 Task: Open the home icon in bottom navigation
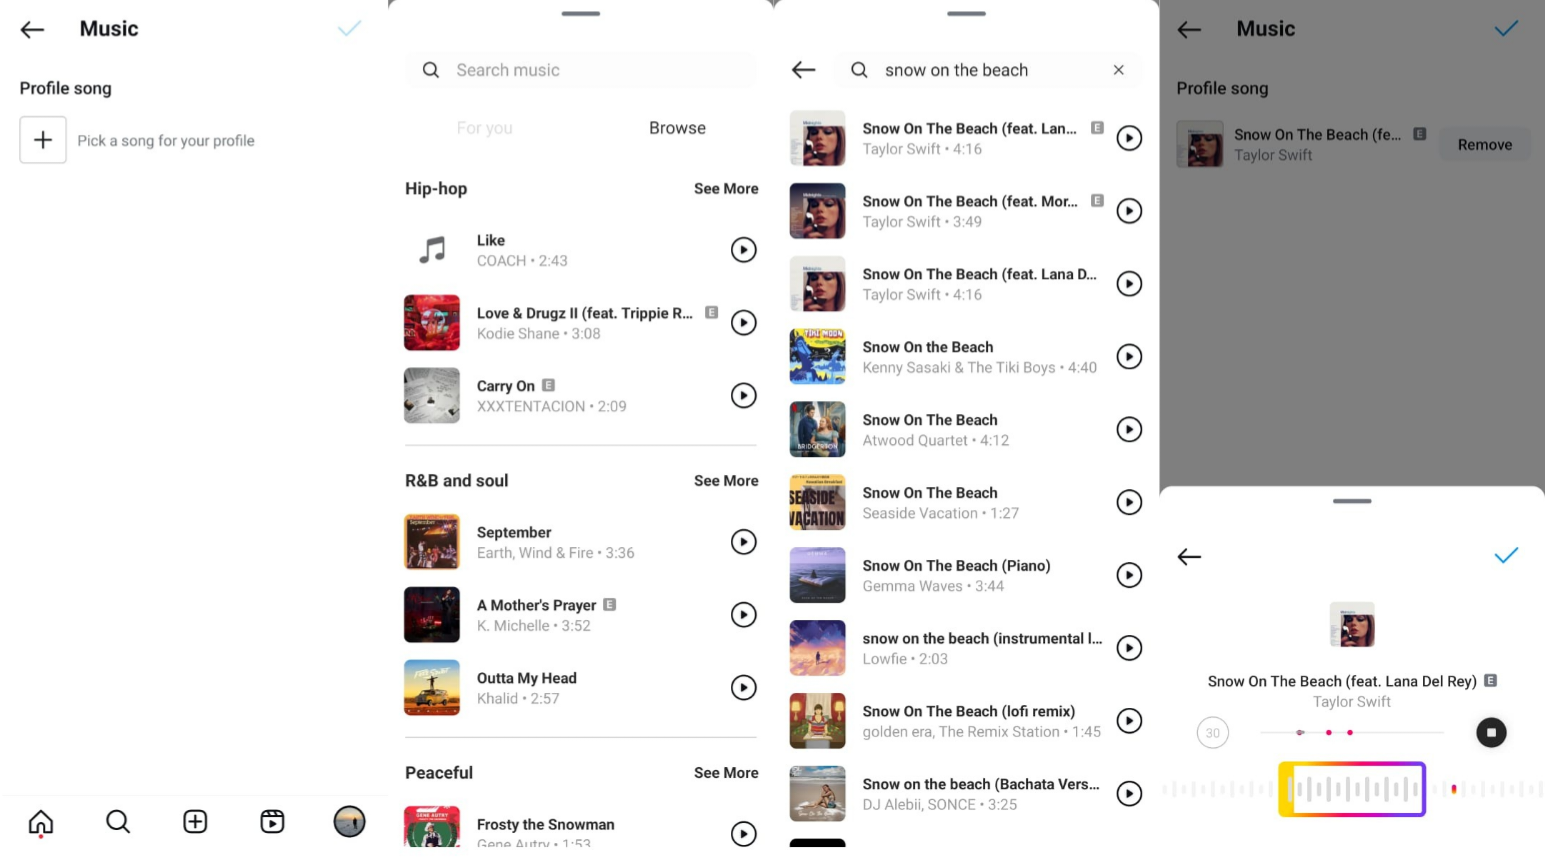coord(41,822)
